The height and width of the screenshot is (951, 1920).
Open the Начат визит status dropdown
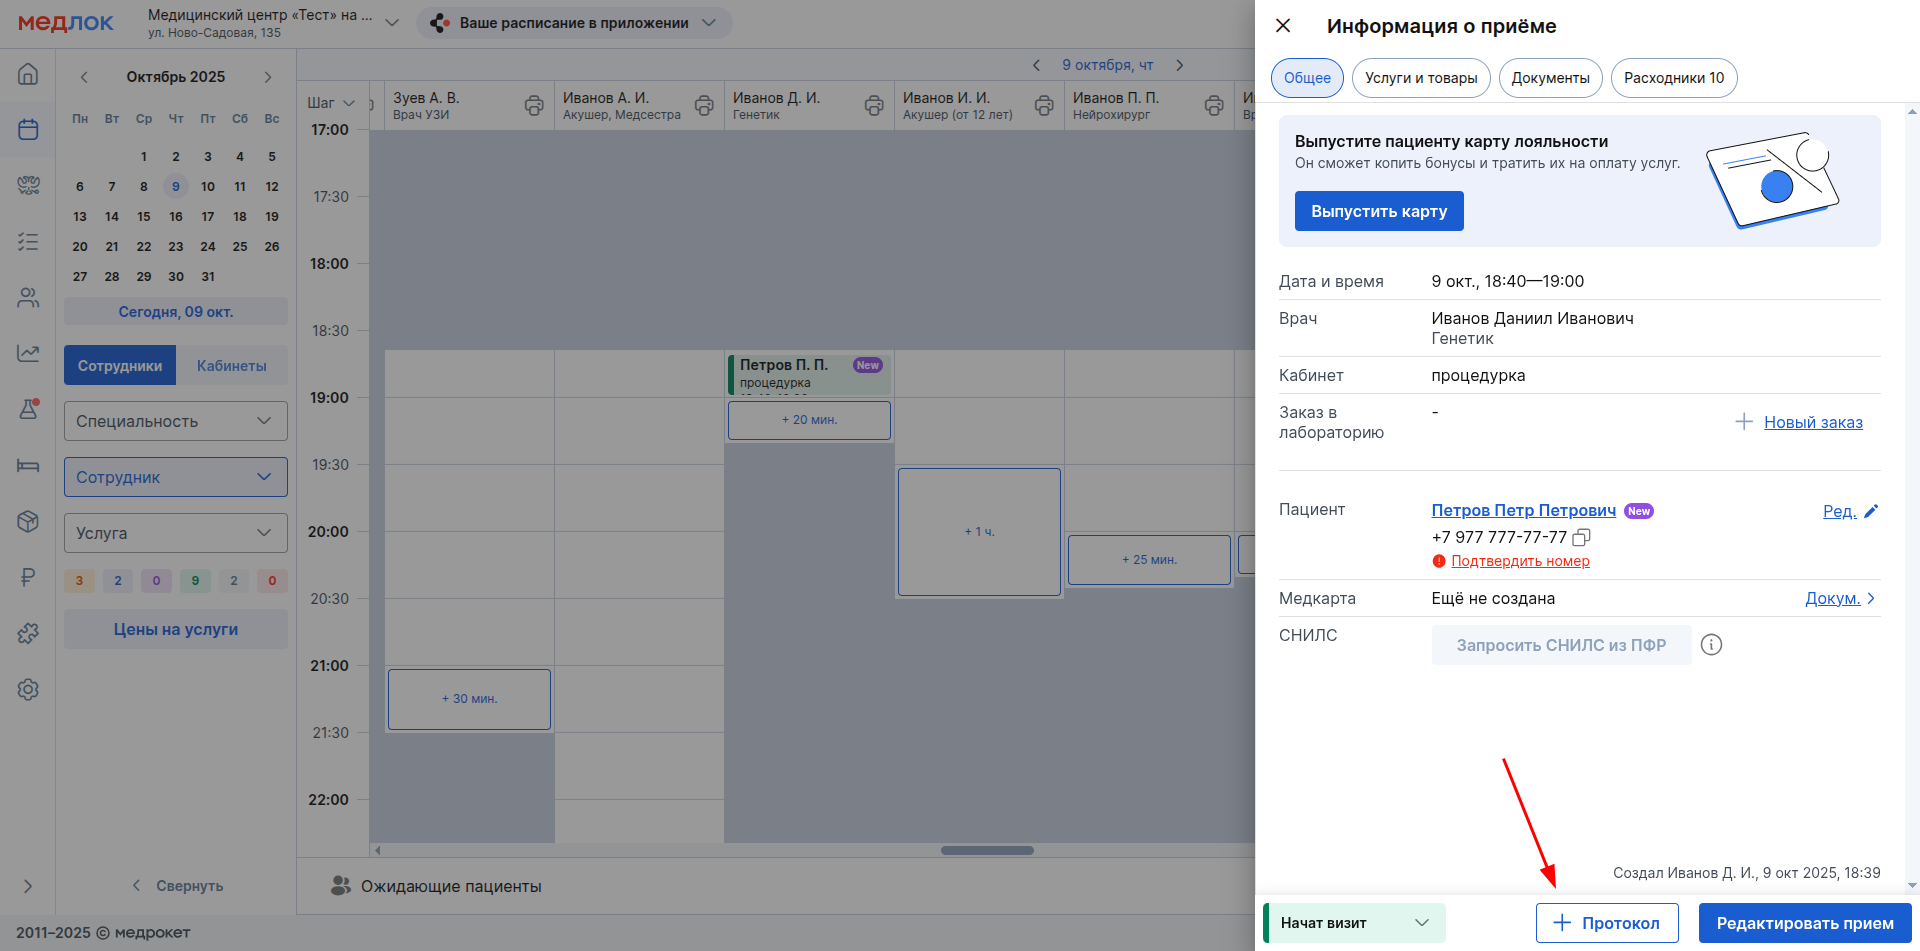(x=1355, y=923)
